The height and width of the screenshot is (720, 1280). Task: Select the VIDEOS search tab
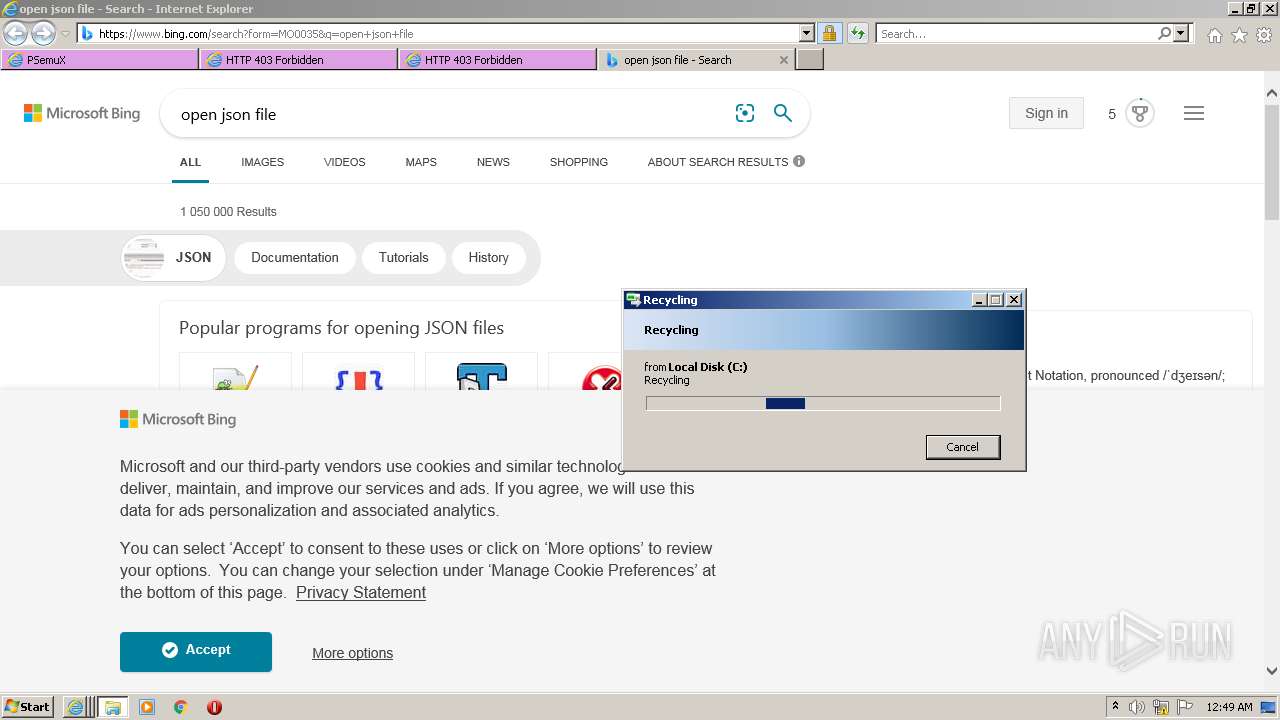point(344,162)
